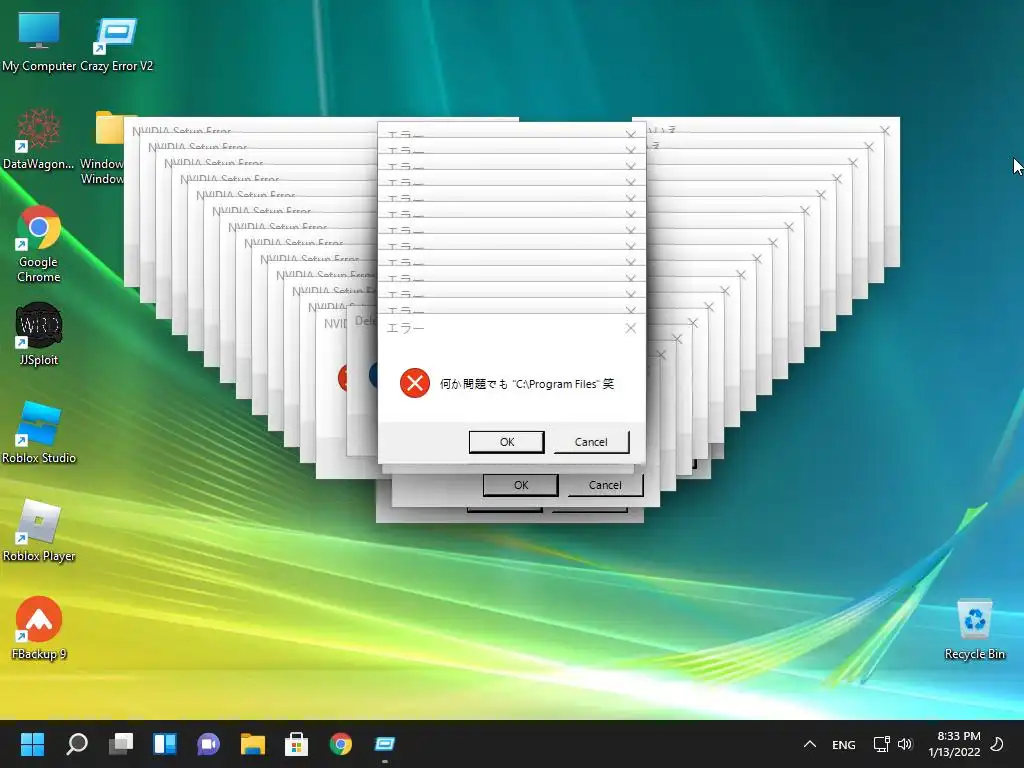
Task: Select the JJSploit desktop icon
Action: 39,334
